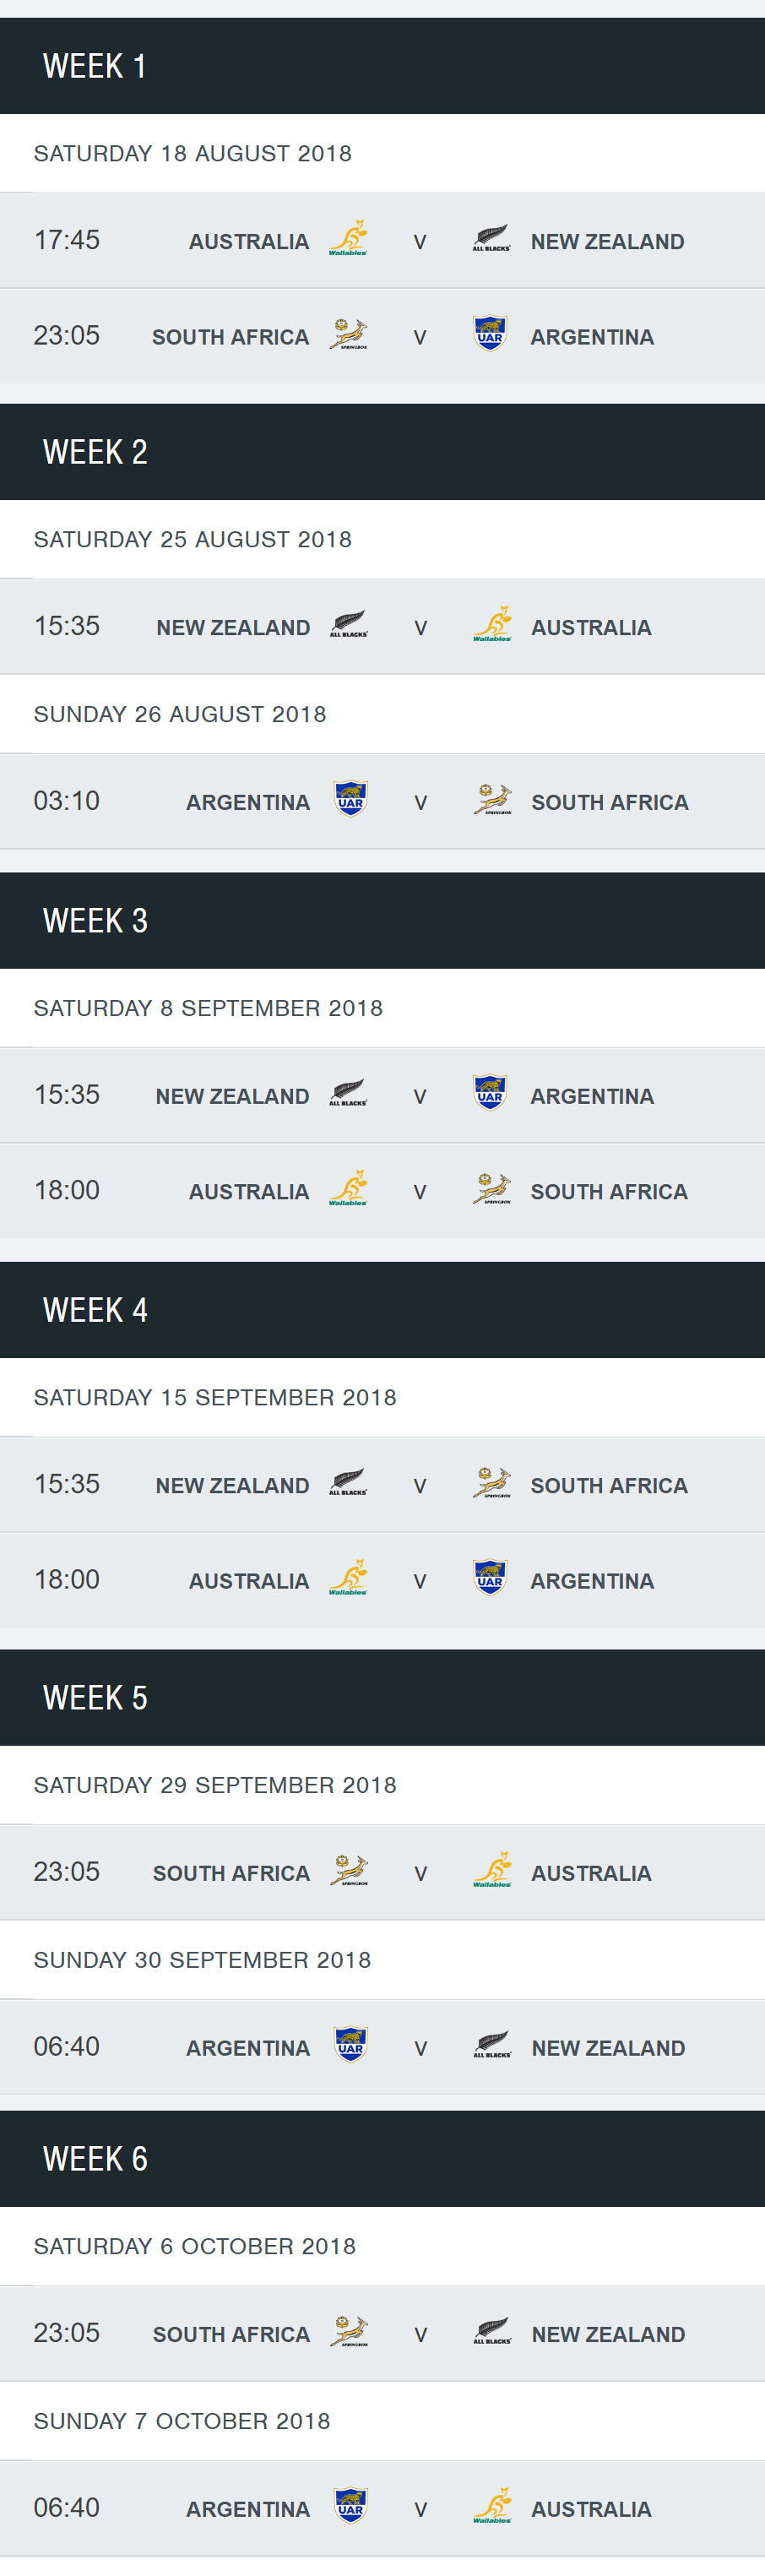Click the Wallabies logo in final Week 6 fixture
This screenshot has height=2576, width=765.
pos(492,2506)
